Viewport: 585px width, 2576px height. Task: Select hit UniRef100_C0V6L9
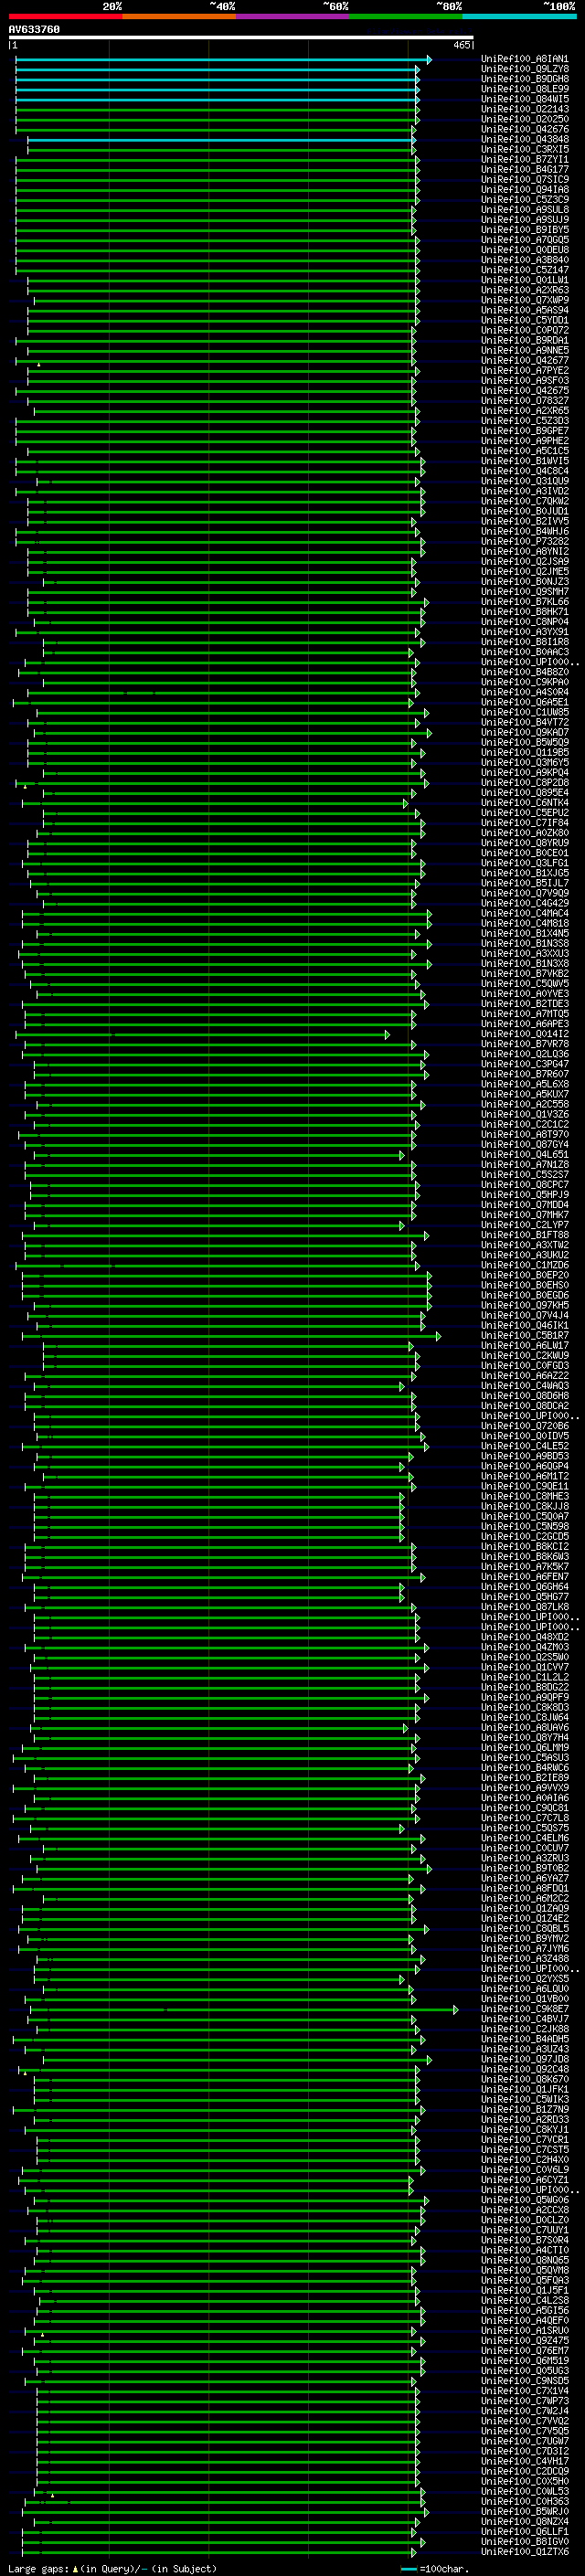525,2170
